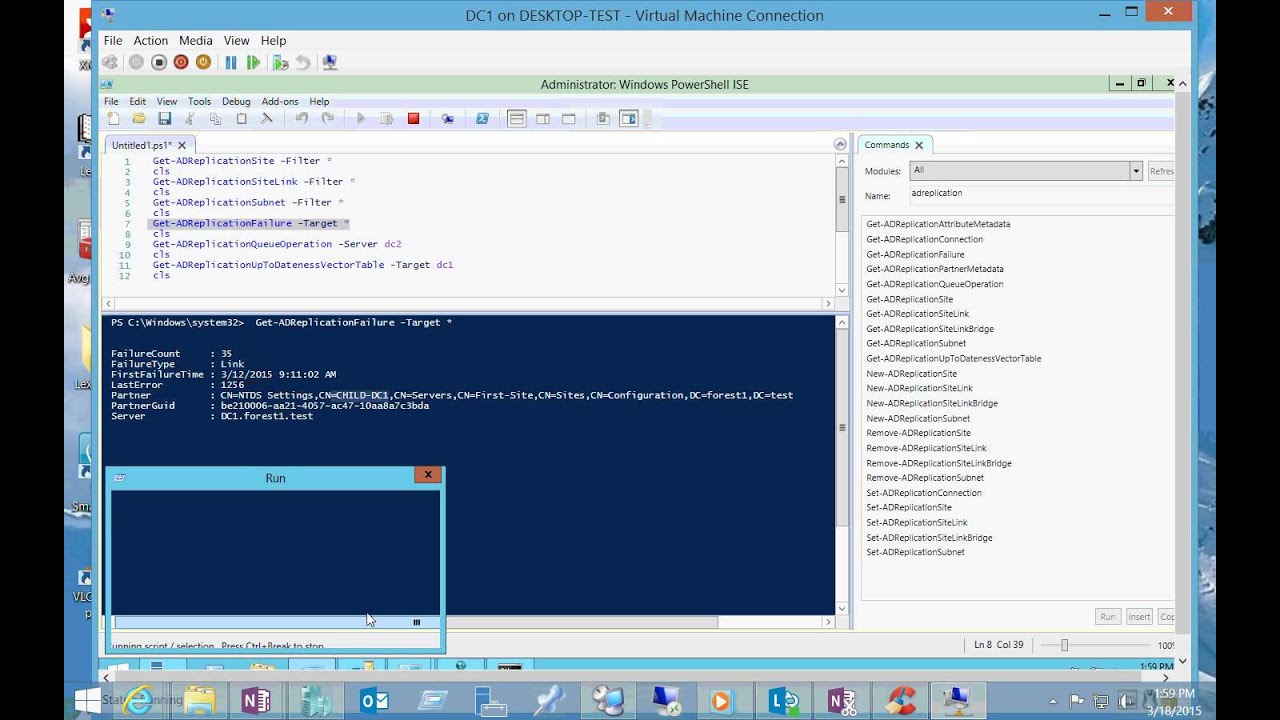Show script pane on top layout icon
Image resolution: width=1280 pixels, height=720 pixels.
(516, 119)
